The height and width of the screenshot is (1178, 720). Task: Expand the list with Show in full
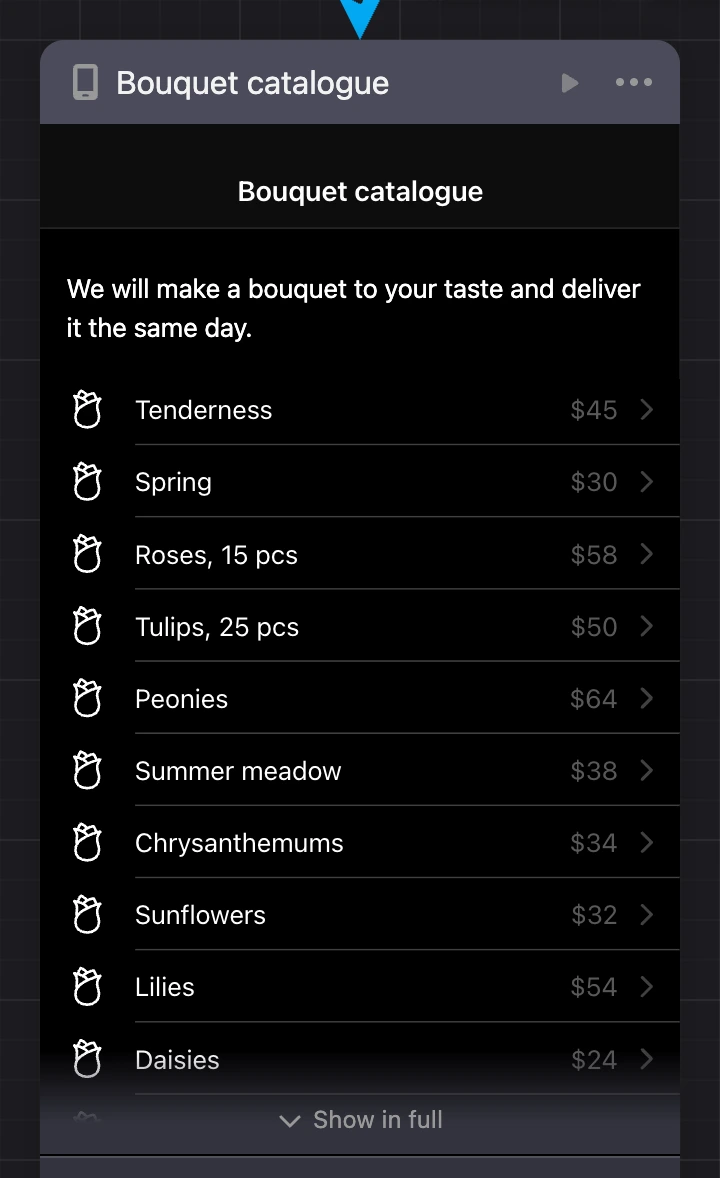click(x=360, y=1120)
